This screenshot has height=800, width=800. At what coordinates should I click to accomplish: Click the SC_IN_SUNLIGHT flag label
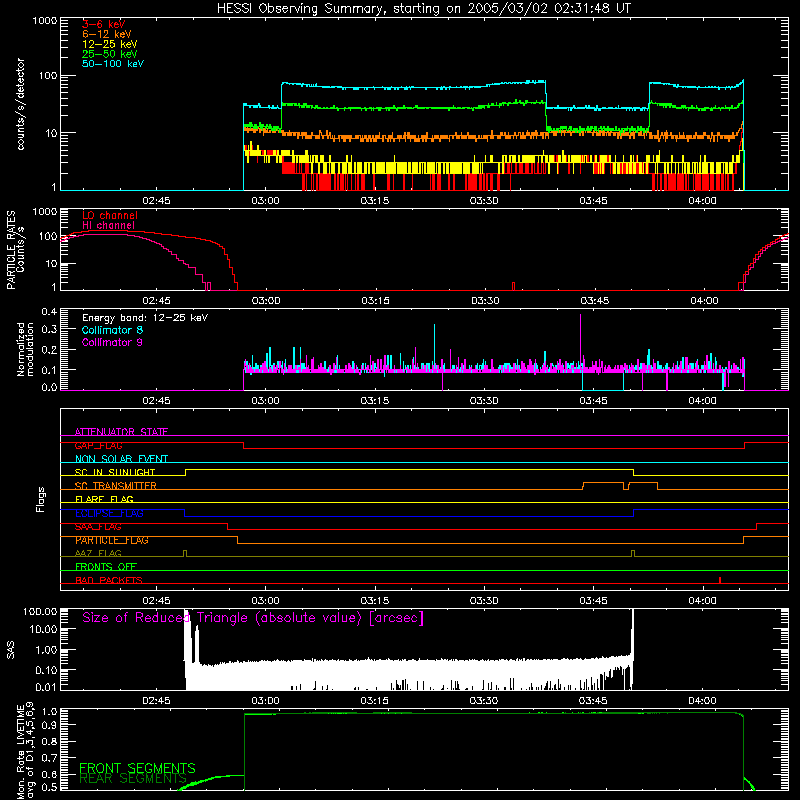coord(115,472)
